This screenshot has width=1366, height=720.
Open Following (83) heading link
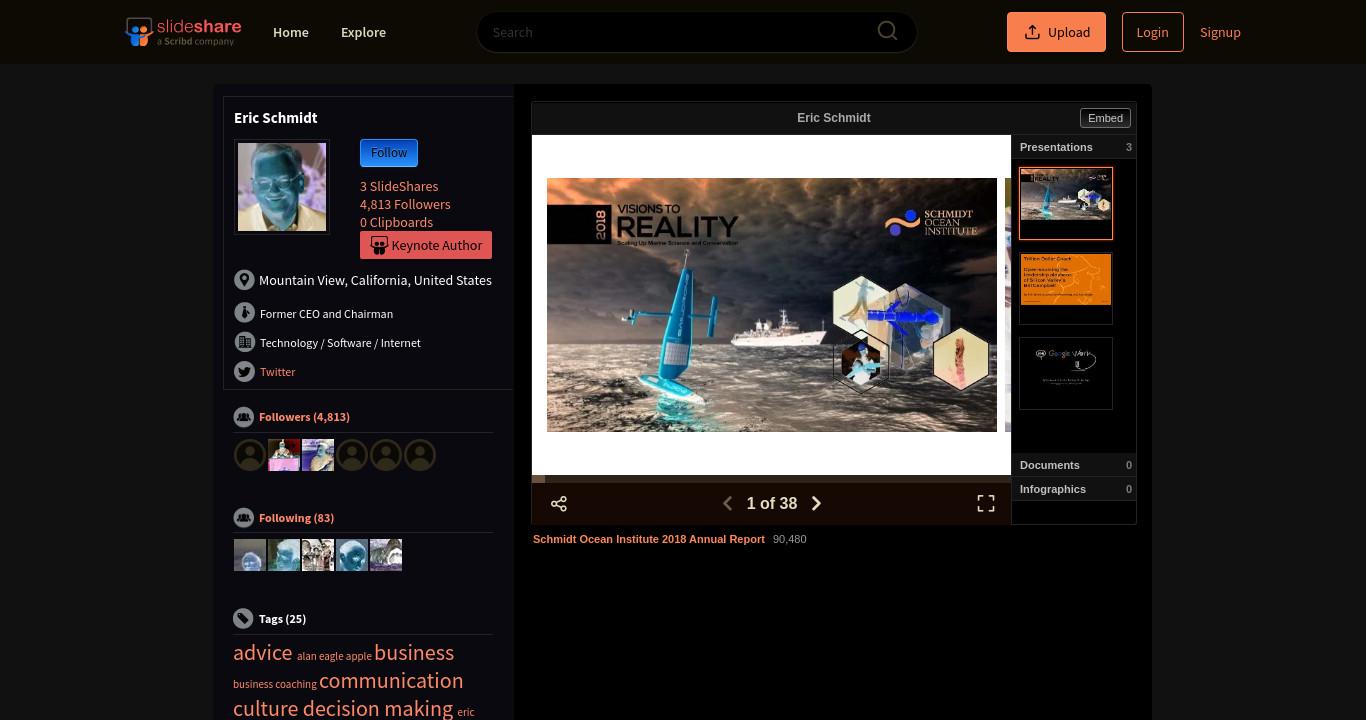point(296,518)
